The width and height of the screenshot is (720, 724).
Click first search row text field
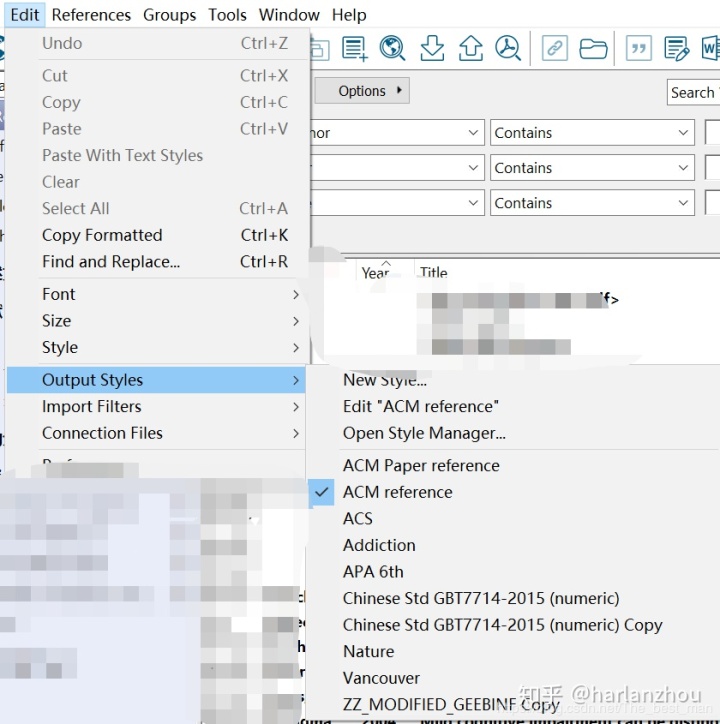(x=713, y=133)
